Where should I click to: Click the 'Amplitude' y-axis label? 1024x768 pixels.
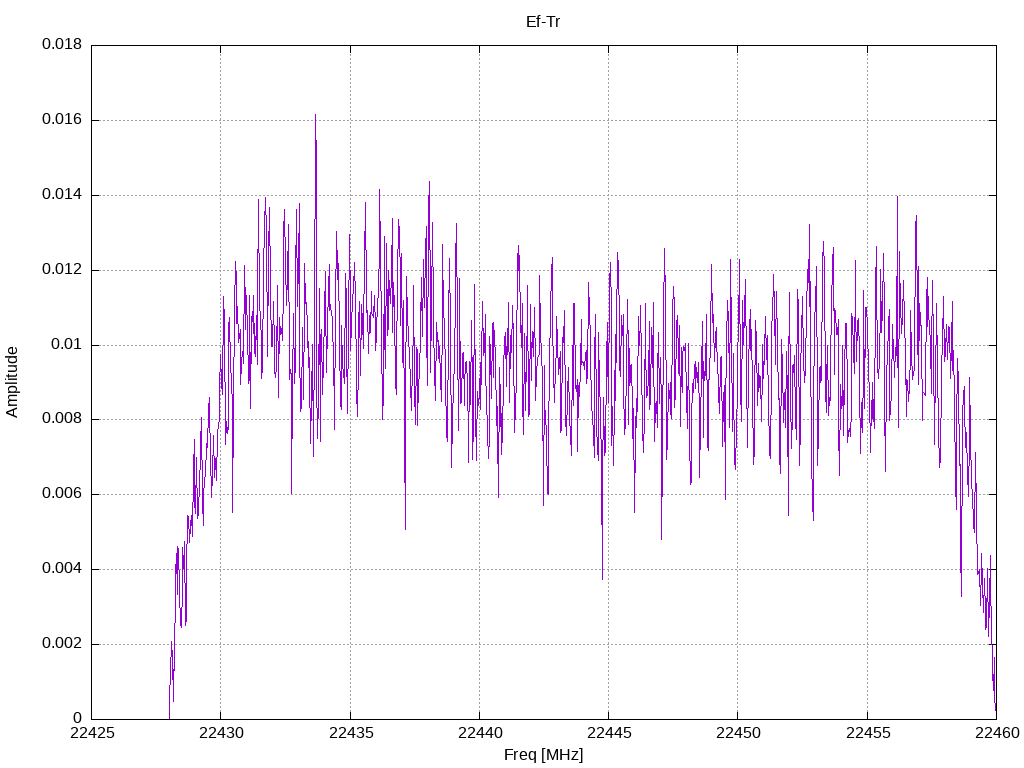point(12,382)
